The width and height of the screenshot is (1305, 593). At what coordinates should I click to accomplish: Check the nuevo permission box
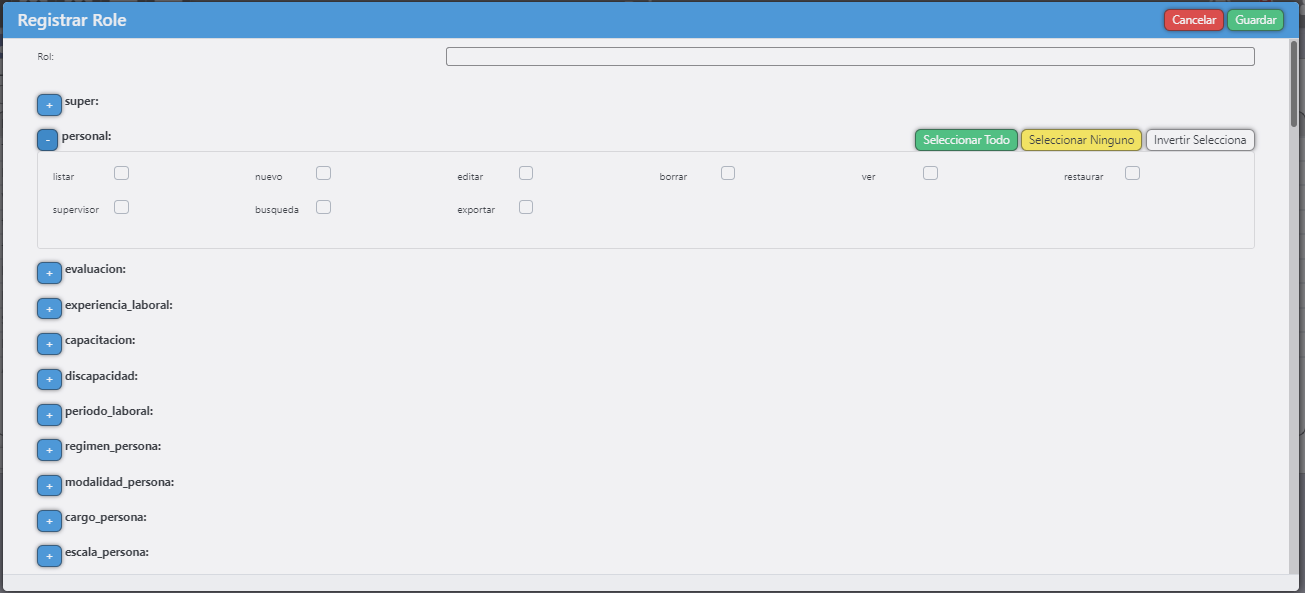click(x=323, y=173)
